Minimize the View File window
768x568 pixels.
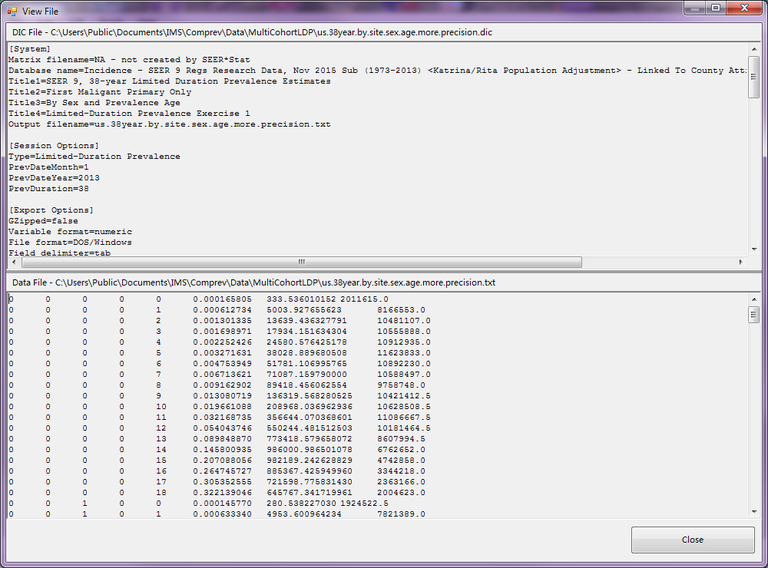coord(692,8)
